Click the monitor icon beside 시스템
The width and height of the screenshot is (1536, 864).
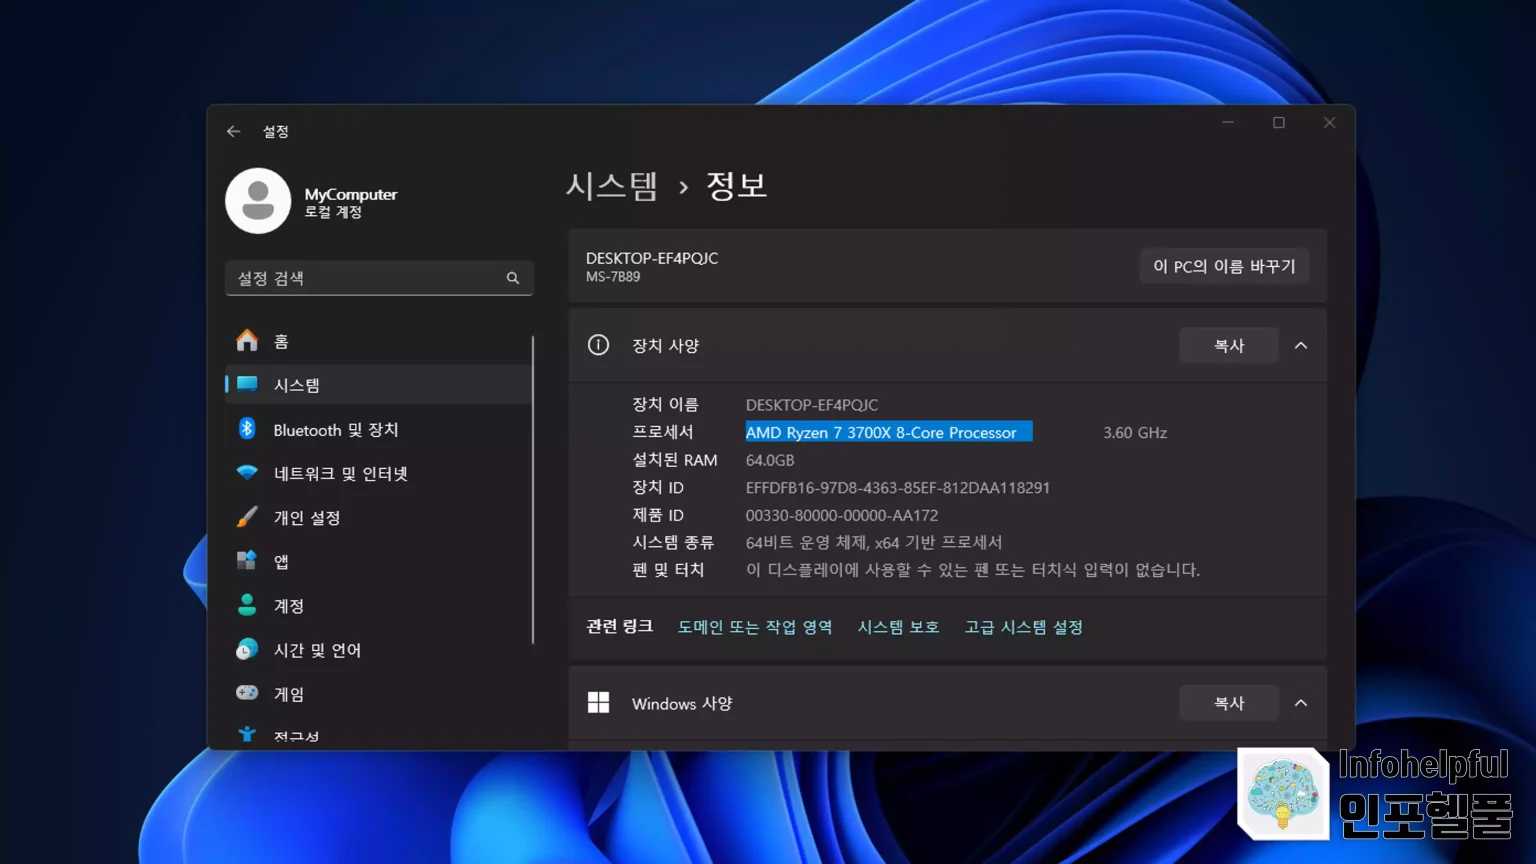click(x=247, y=384)
